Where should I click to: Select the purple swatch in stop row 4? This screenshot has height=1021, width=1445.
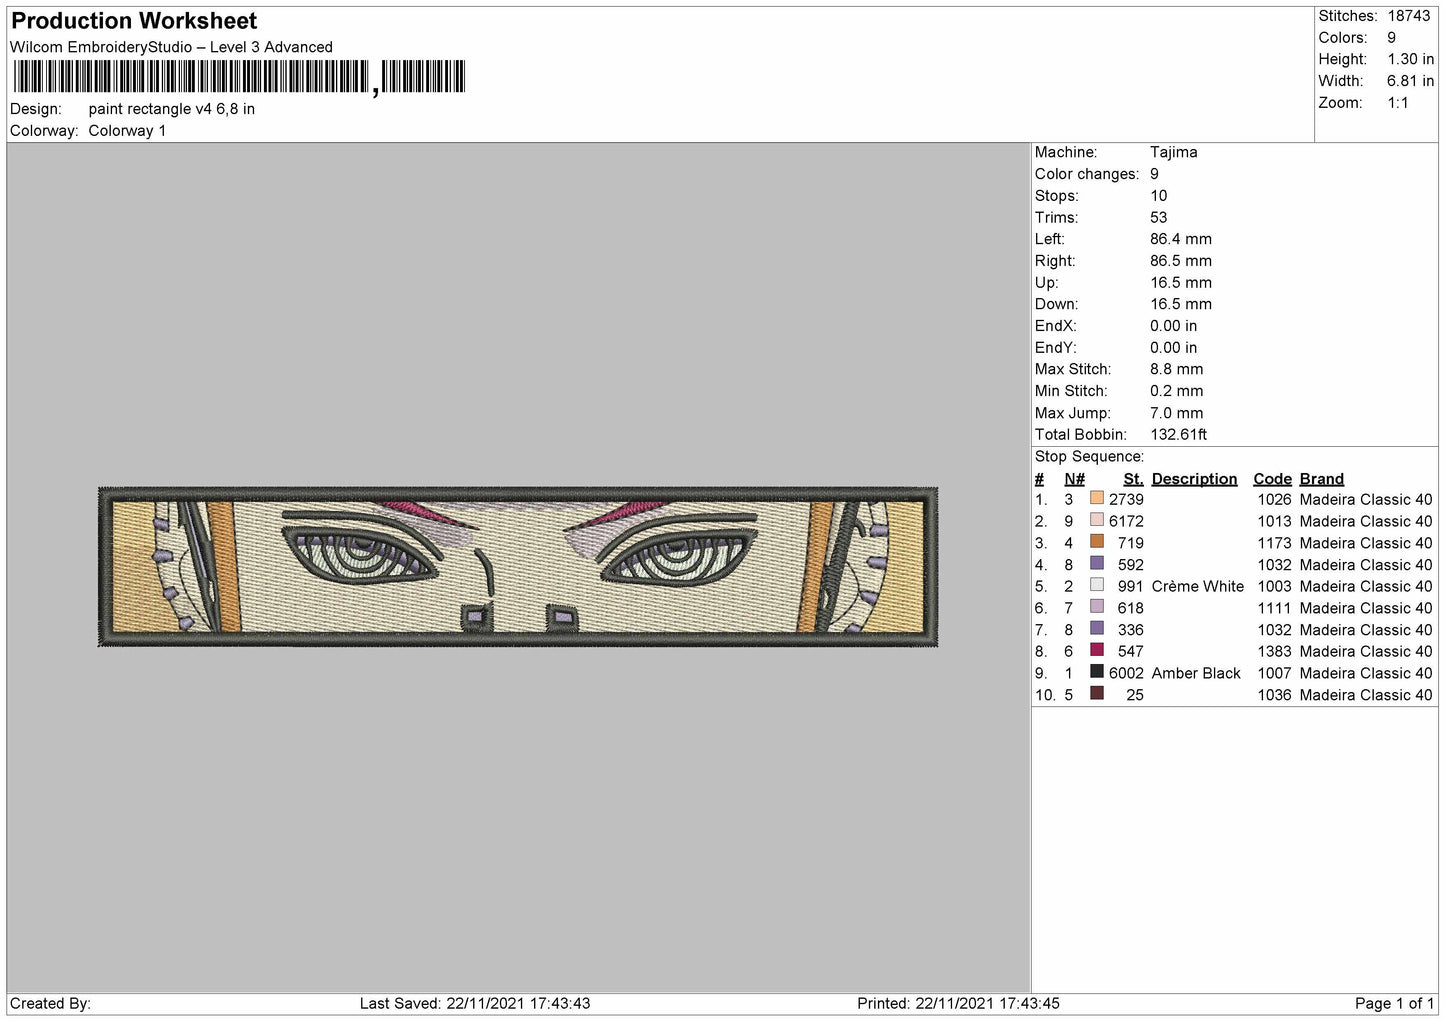click(1097, 564)
